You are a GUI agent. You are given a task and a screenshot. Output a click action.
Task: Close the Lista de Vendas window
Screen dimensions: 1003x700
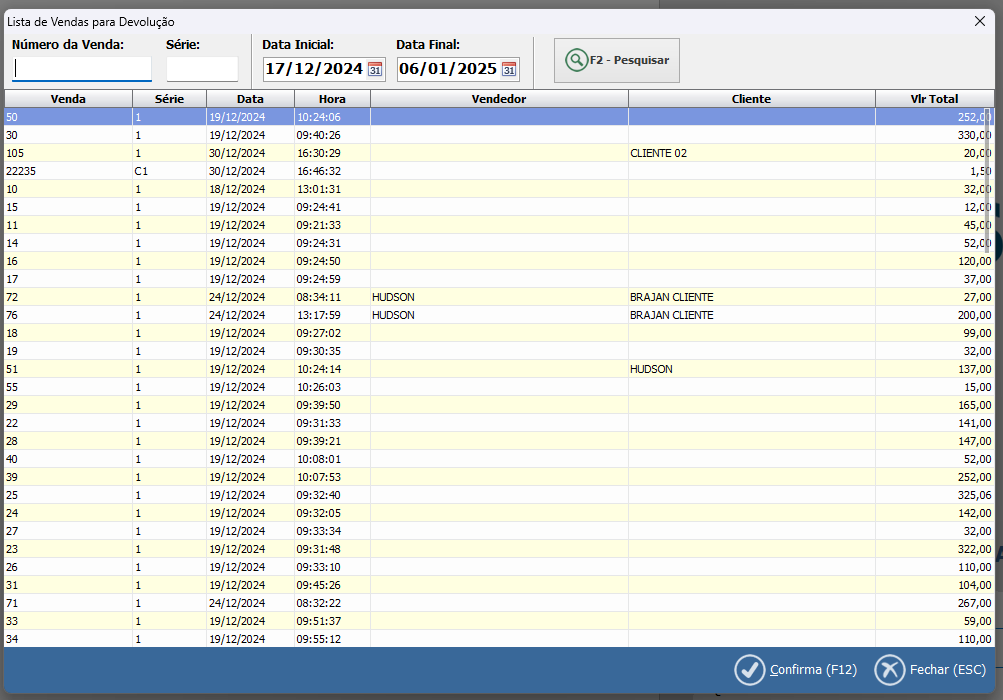tap(981, 20)
